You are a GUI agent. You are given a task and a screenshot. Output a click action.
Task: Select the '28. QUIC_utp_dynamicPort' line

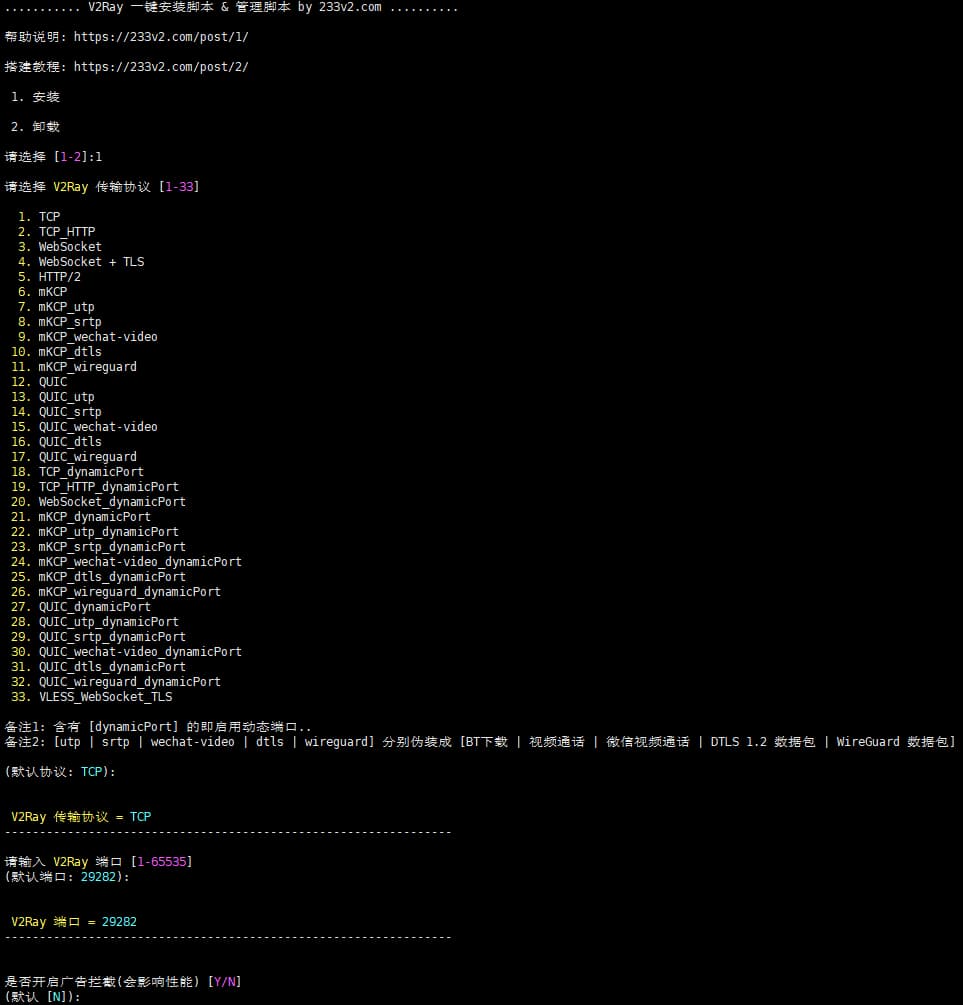point(95,622)
